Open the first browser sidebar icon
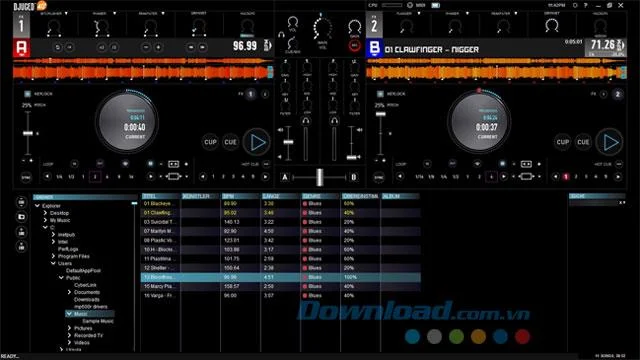Screen dimensions: 640x360 (x=22, y=202)
